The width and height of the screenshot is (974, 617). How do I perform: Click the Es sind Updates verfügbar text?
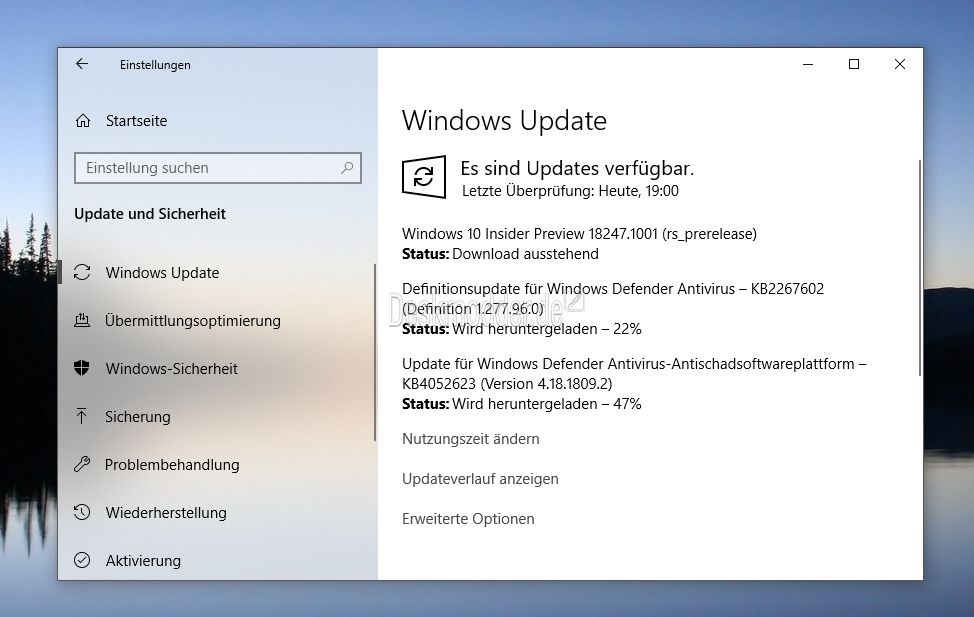tap(577, 168)
